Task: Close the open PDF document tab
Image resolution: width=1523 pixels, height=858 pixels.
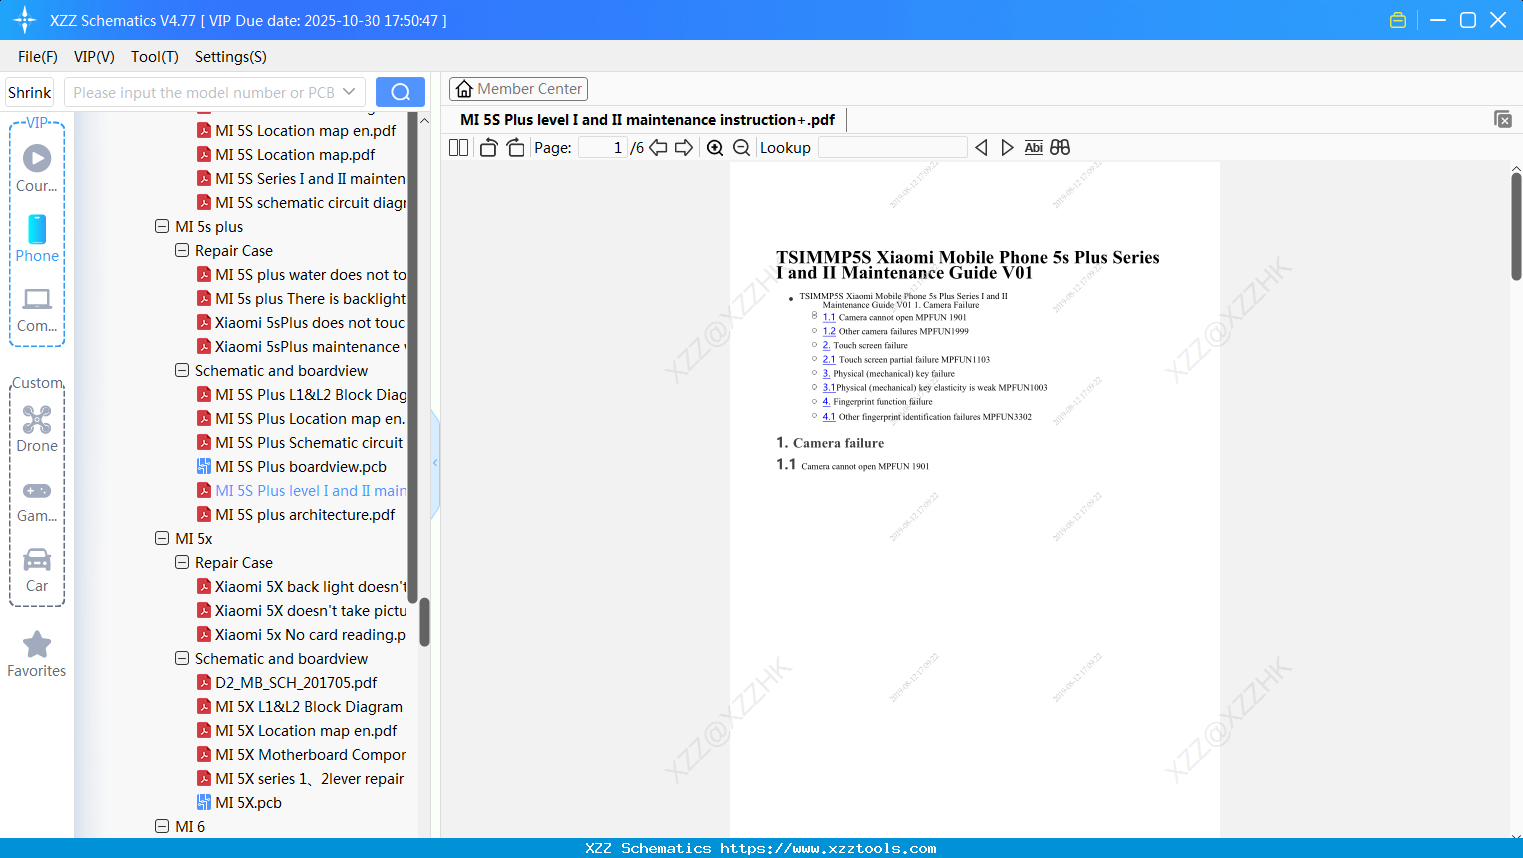Action: click(x=1503, y=119)
